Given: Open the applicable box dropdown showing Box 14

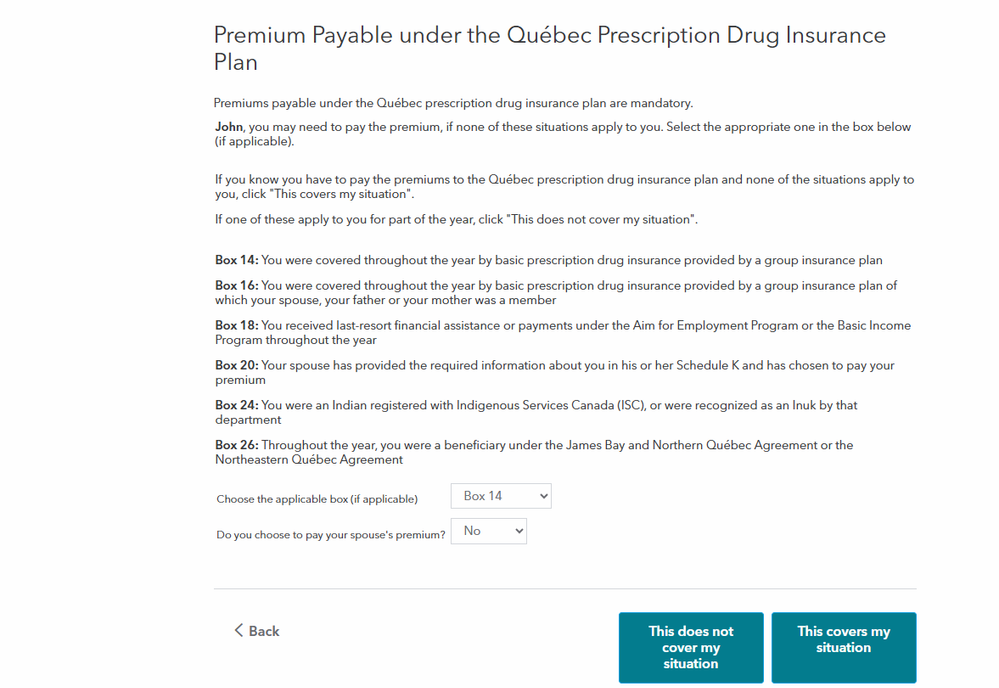Looking at the screenshot, I should 501,496.
